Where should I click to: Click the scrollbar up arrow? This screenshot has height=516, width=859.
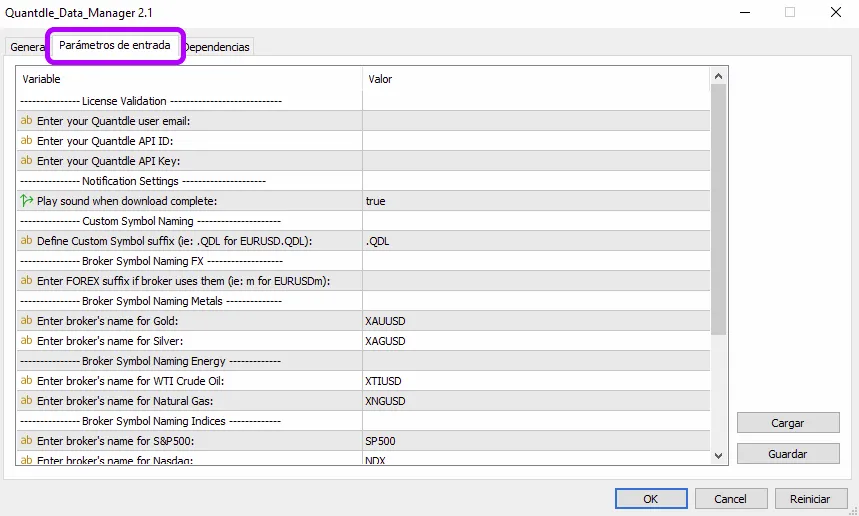click(719, 76)
